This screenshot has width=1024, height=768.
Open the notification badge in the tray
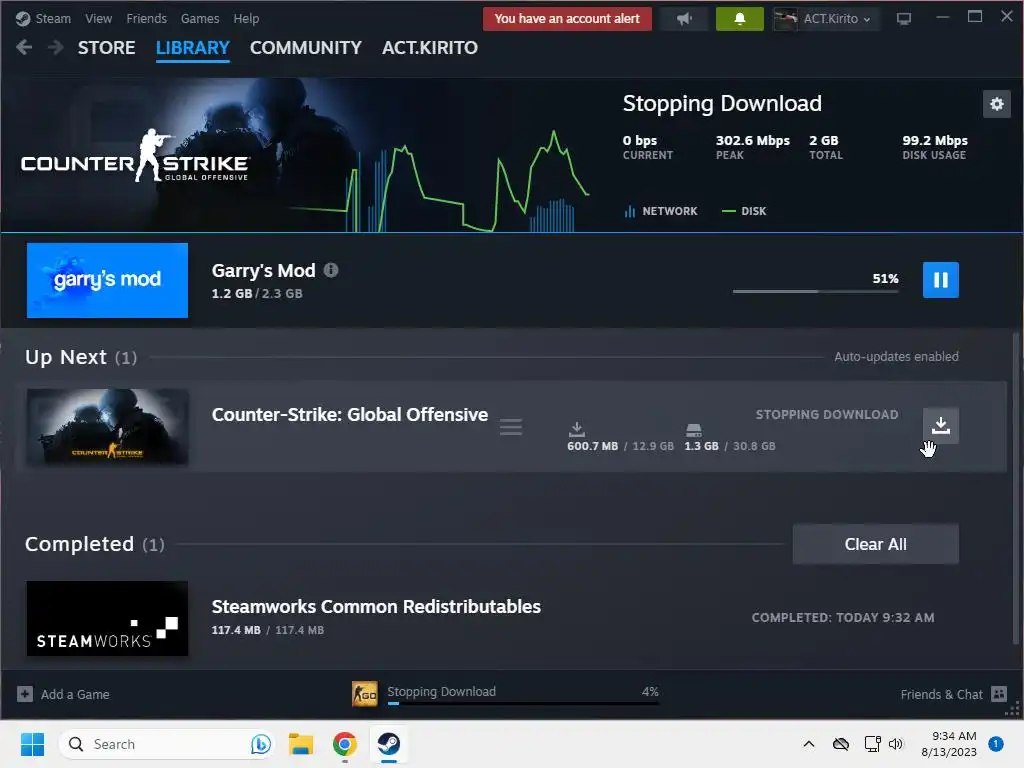[996, 744]
